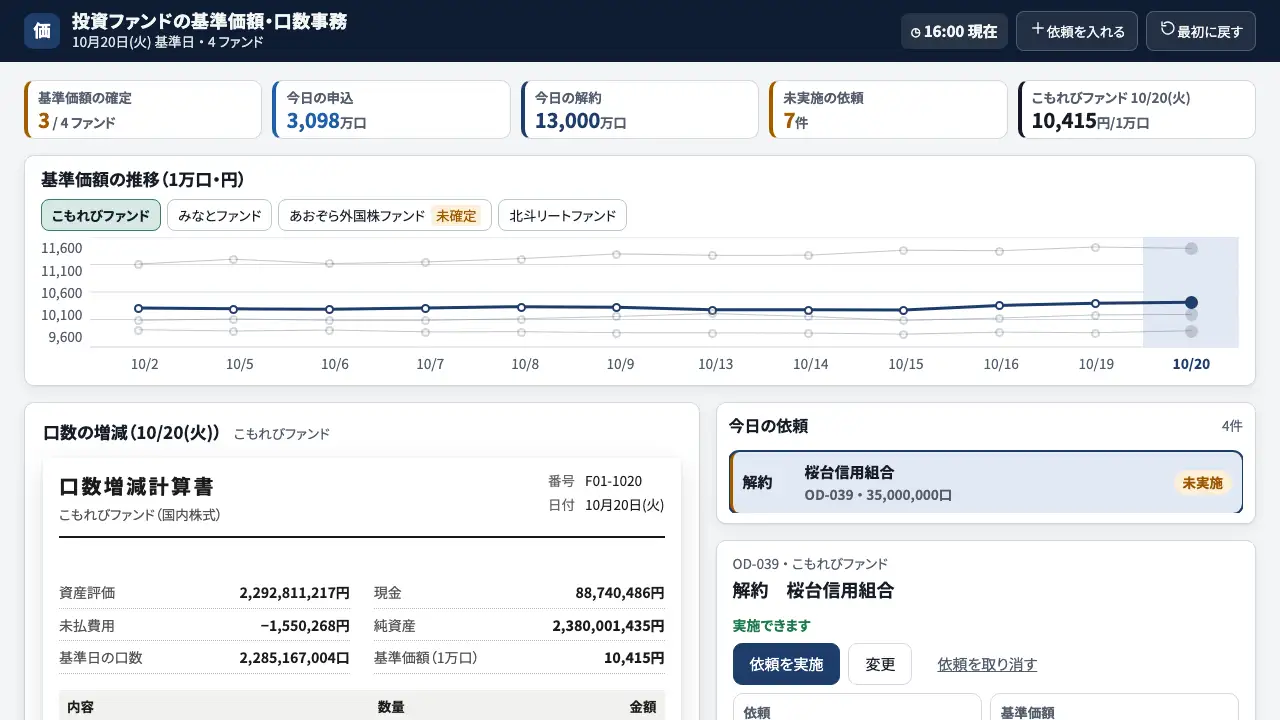Click the 数量 column header
This screenshot has width=1280, height=720.
click(391, 707)
